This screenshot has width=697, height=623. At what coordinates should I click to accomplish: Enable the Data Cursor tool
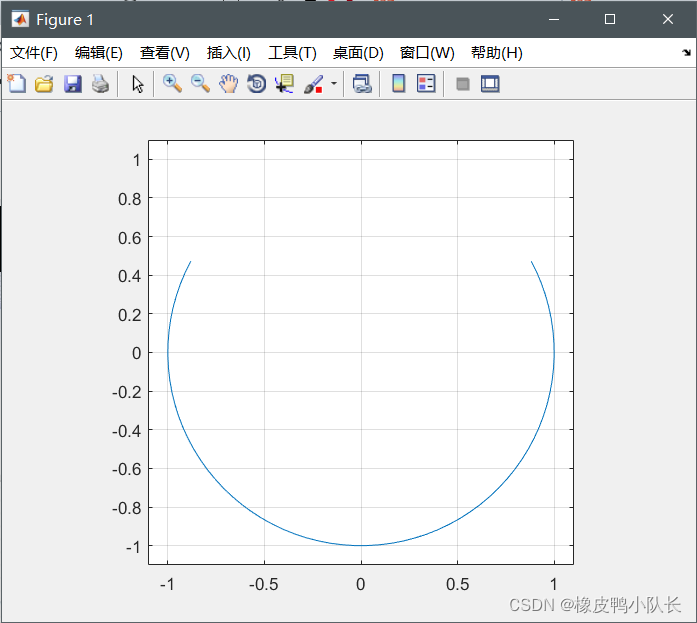(284, 84)
